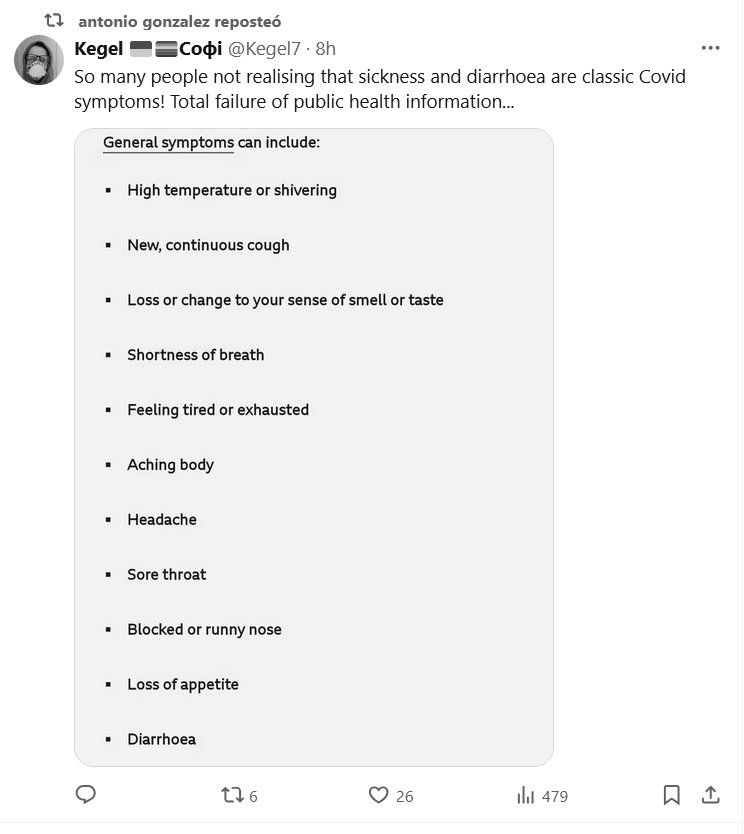Screen dimensions: 744x834
Task: Open the three-dot more options menu
Action: [x=710, y=48]
